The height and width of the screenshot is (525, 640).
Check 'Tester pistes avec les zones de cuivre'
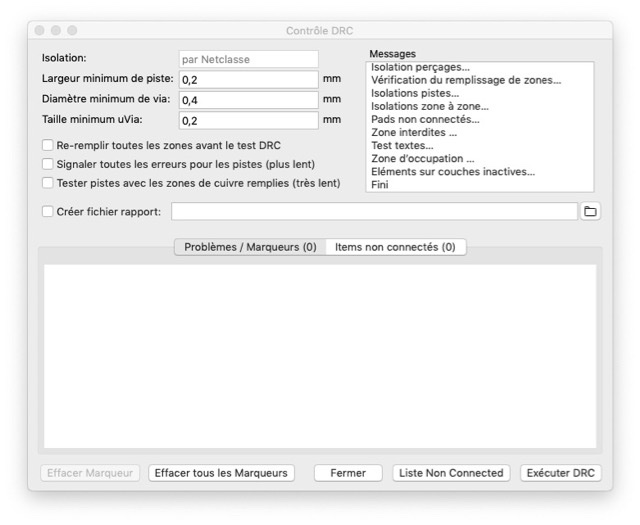coord(48,183)
